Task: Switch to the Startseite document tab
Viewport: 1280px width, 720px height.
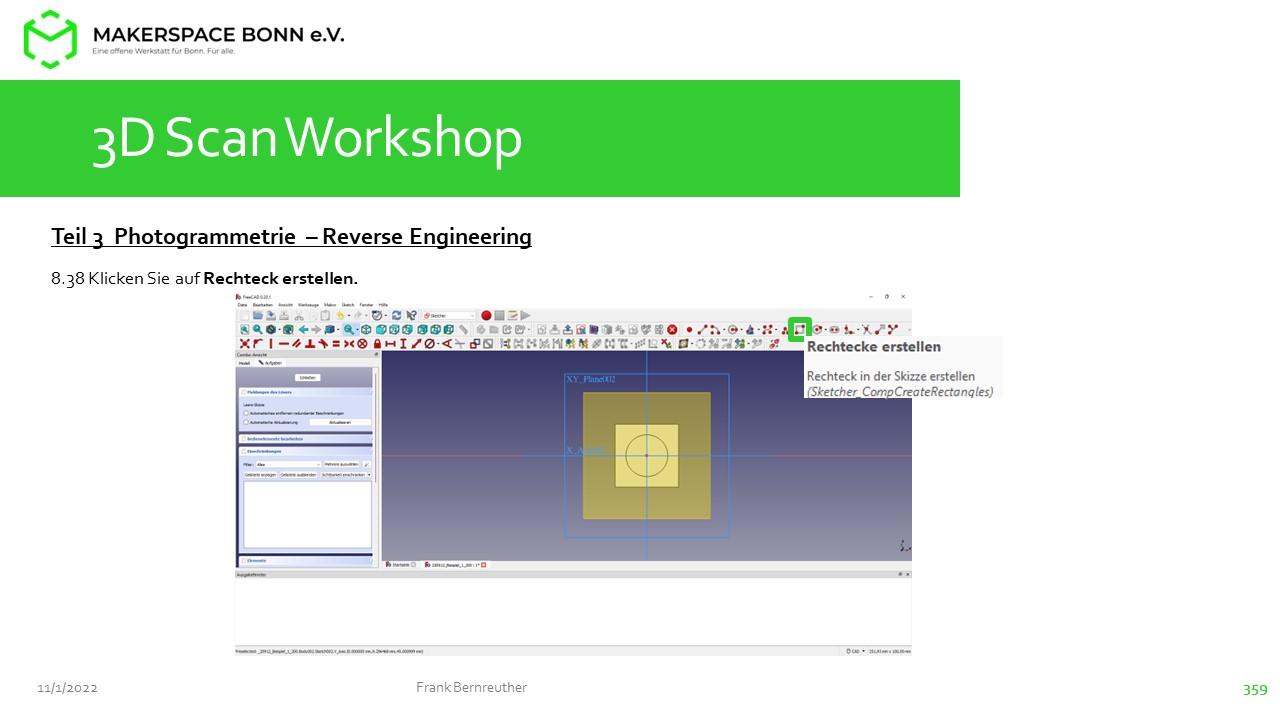Action: (x=400, y=565)
